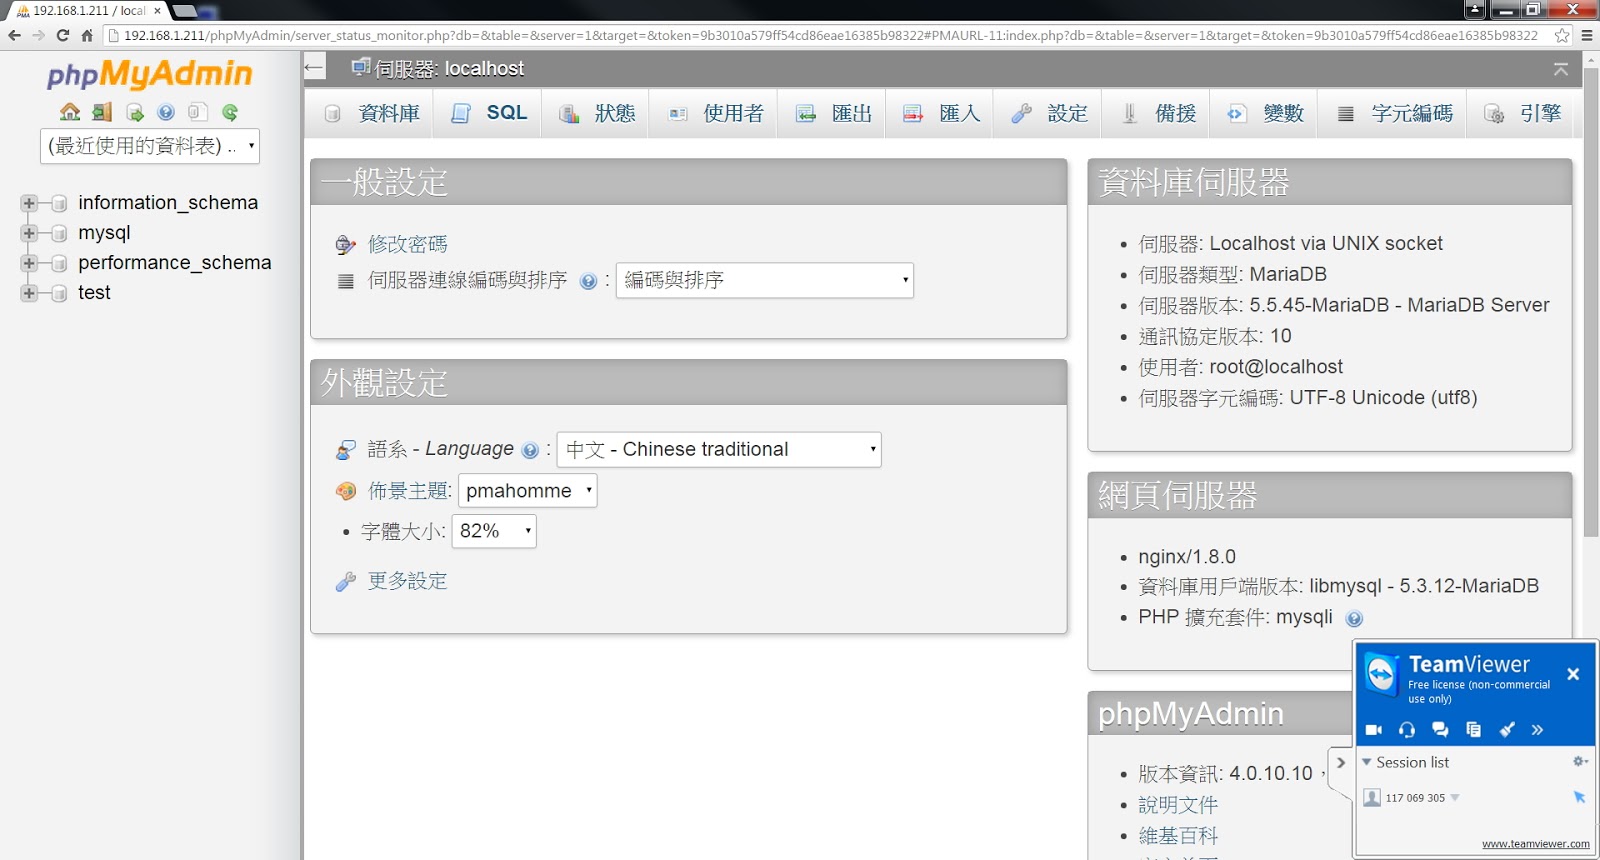Open the performance_schema database

tap(175, 263)
